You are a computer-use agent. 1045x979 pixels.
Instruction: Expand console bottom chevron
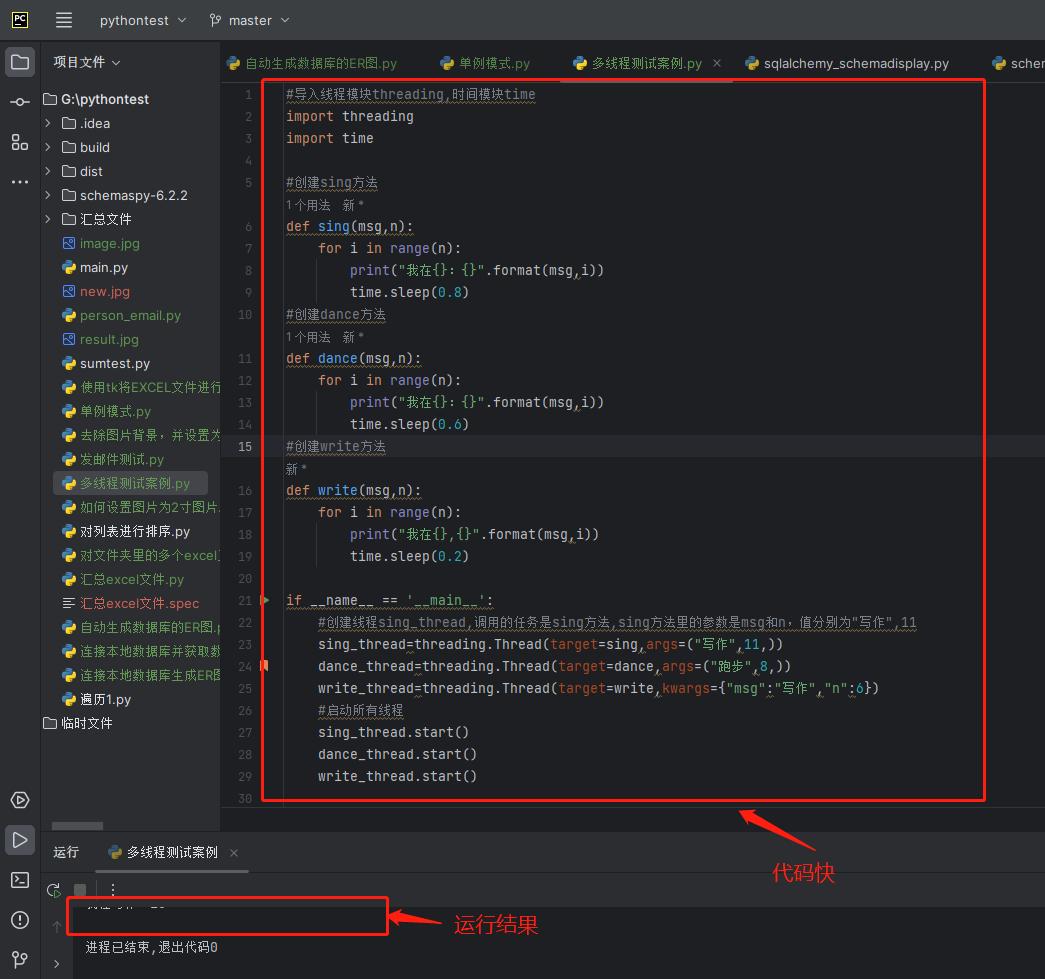coord(57,964)
